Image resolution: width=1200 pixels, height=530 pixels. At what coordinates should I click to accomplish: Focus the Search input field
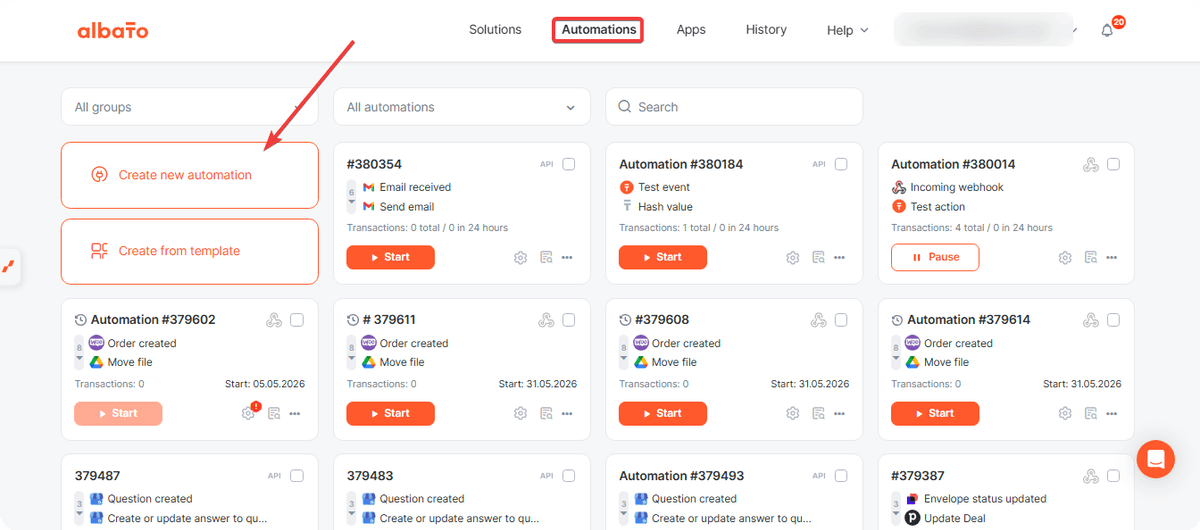pyautogui.click(x=734, y=107)
